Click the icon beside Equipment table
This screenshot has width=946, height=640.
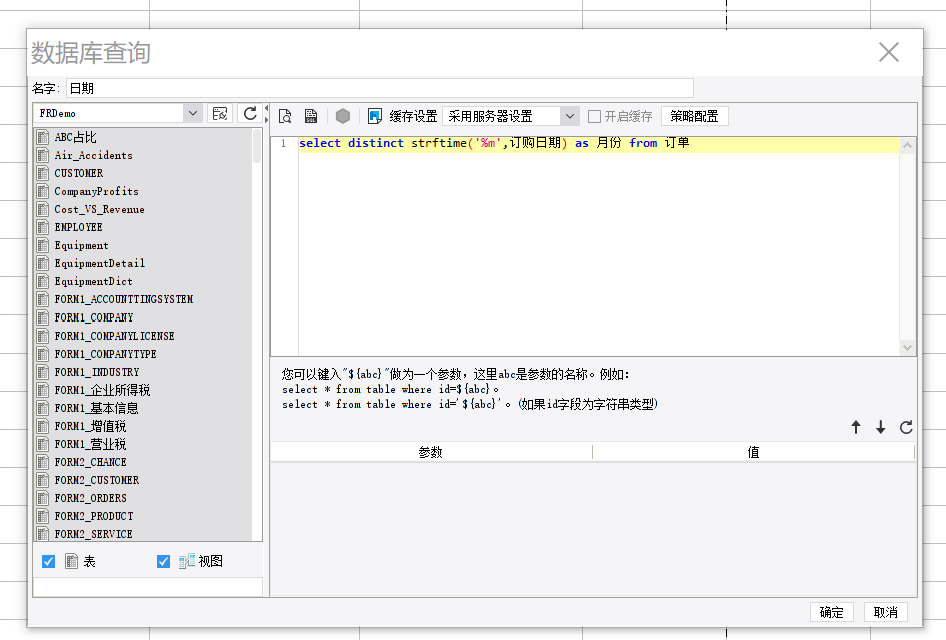pos(43,246)
